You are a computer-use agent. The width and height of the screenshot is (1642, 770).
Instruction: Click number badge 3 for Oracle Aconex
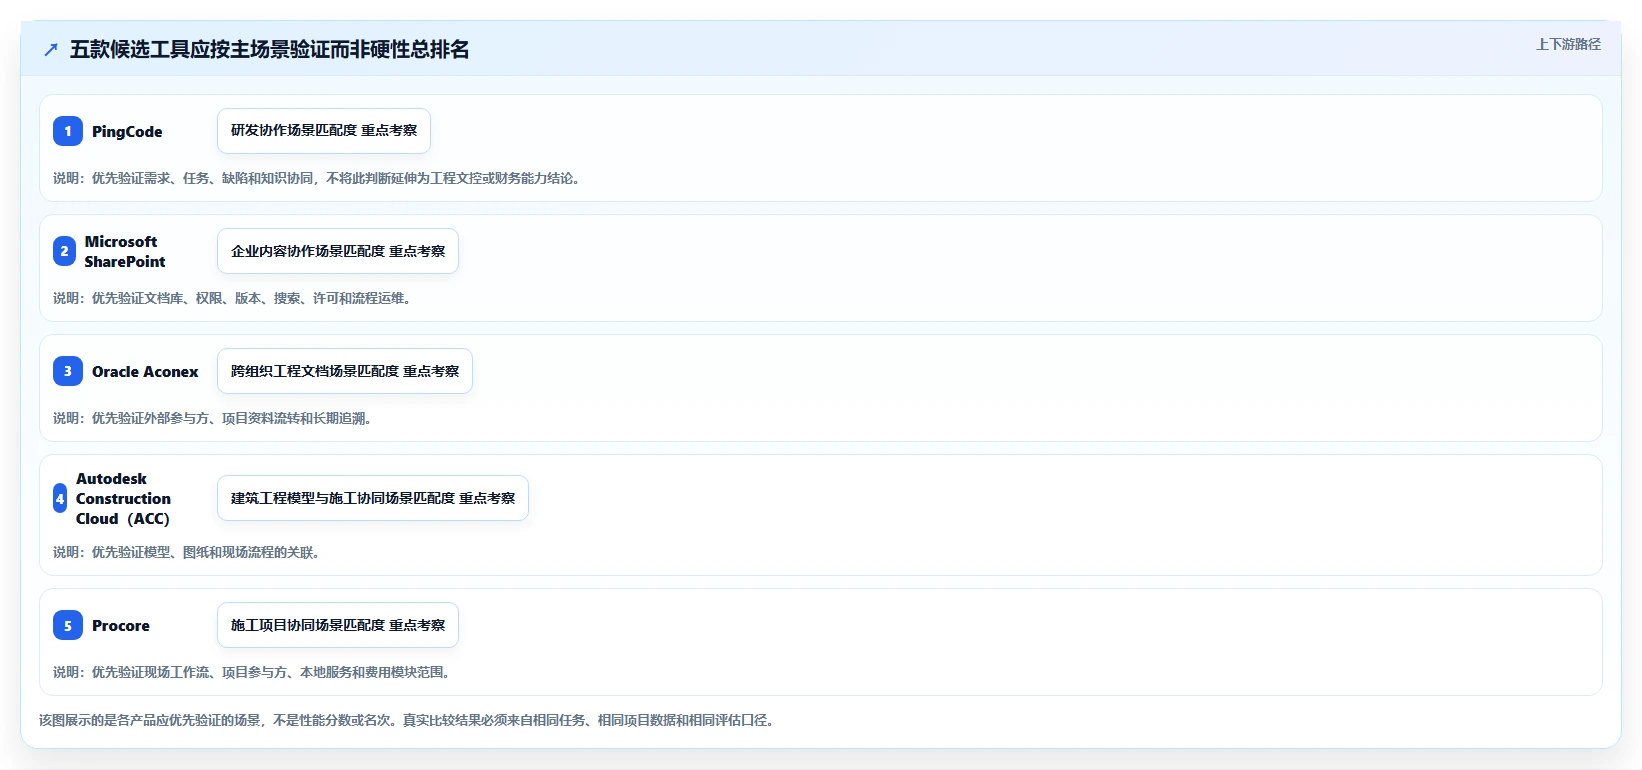(68, 371)
